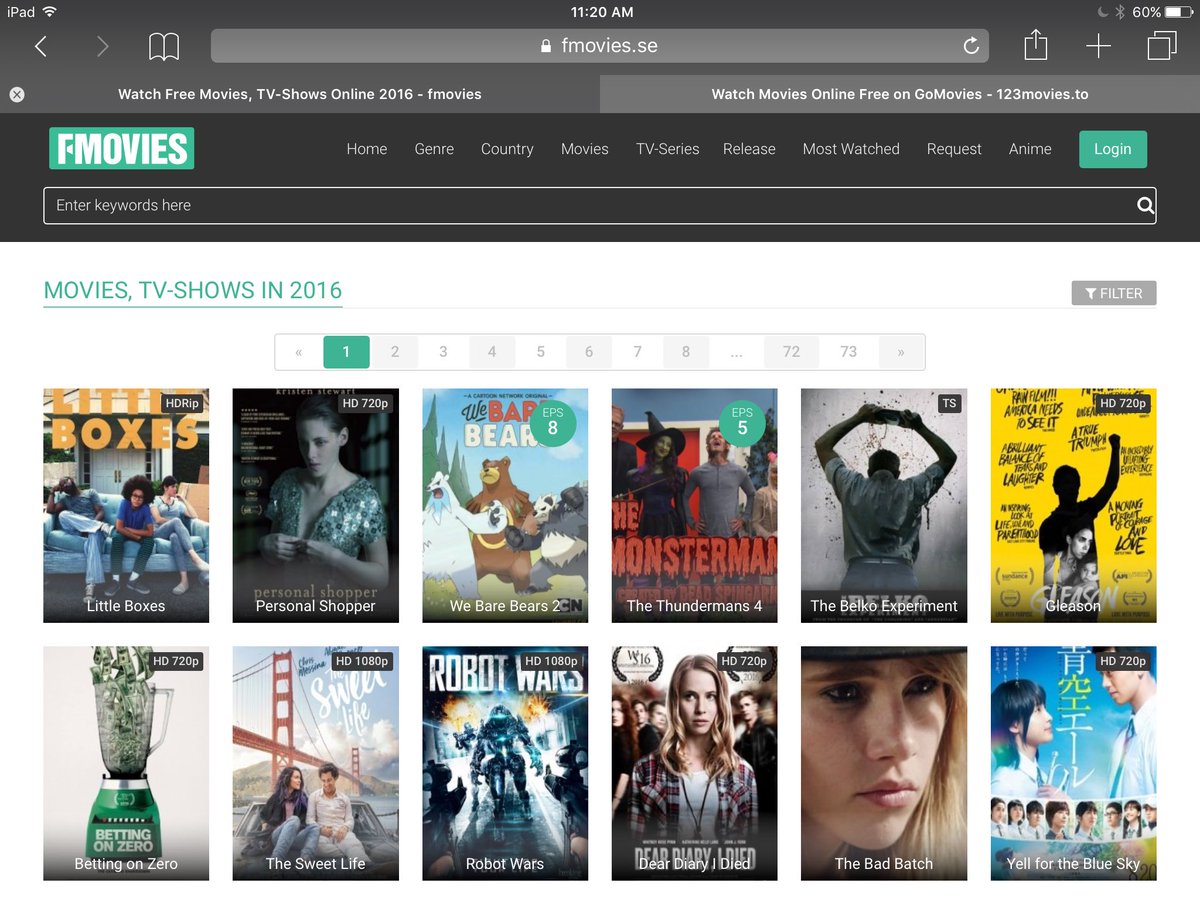Screen dimensions: 1200x900
Task: Show all open tabs overview icon
Action: coord(1162,46)
